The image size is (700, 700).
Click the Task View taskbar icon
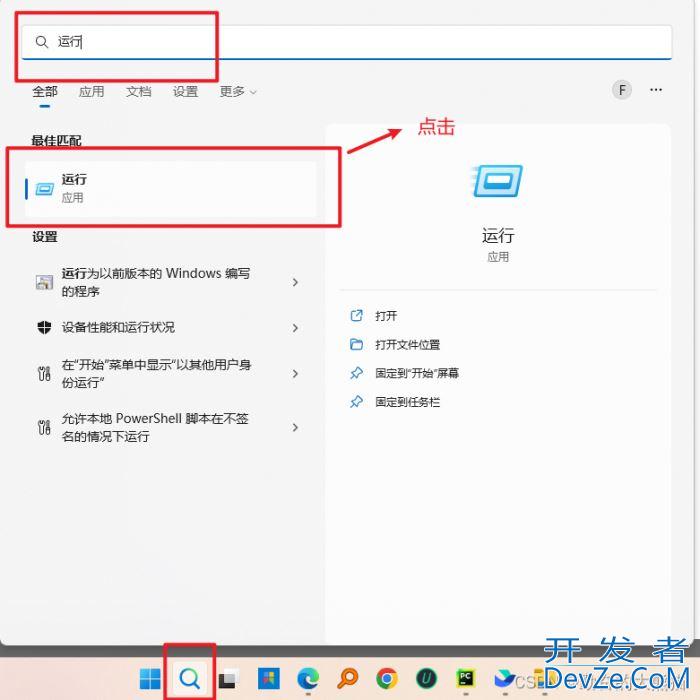tap(228, 679)
